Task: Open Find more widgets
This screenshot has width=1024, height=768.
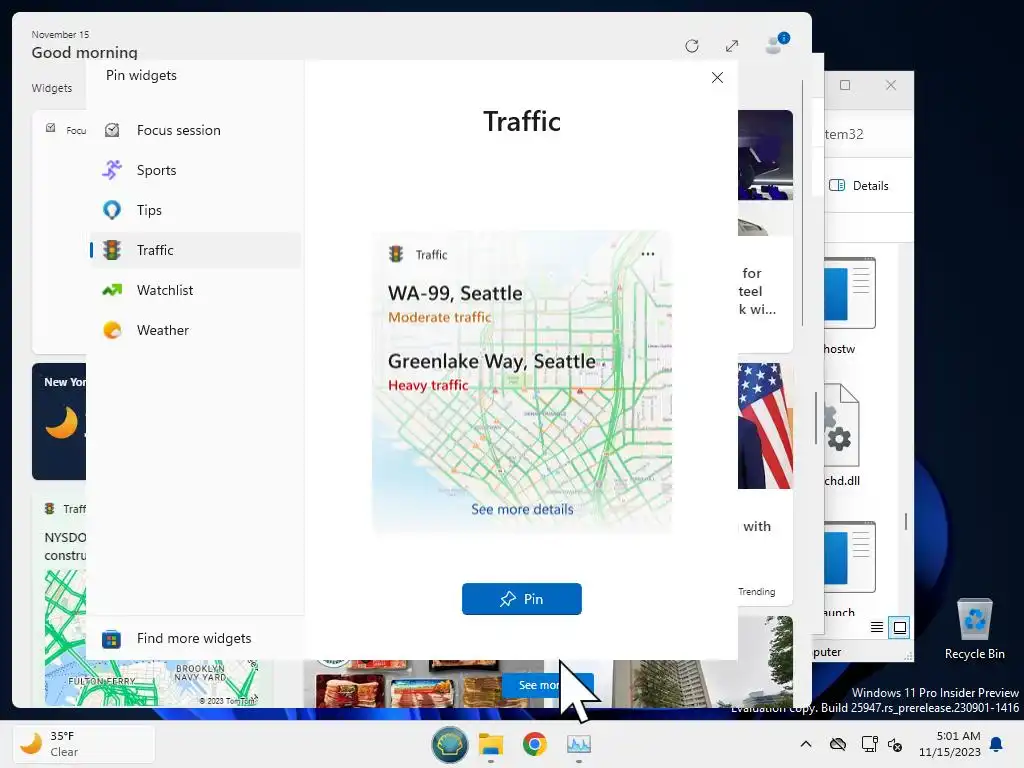Action: click(x=194, y=638)
